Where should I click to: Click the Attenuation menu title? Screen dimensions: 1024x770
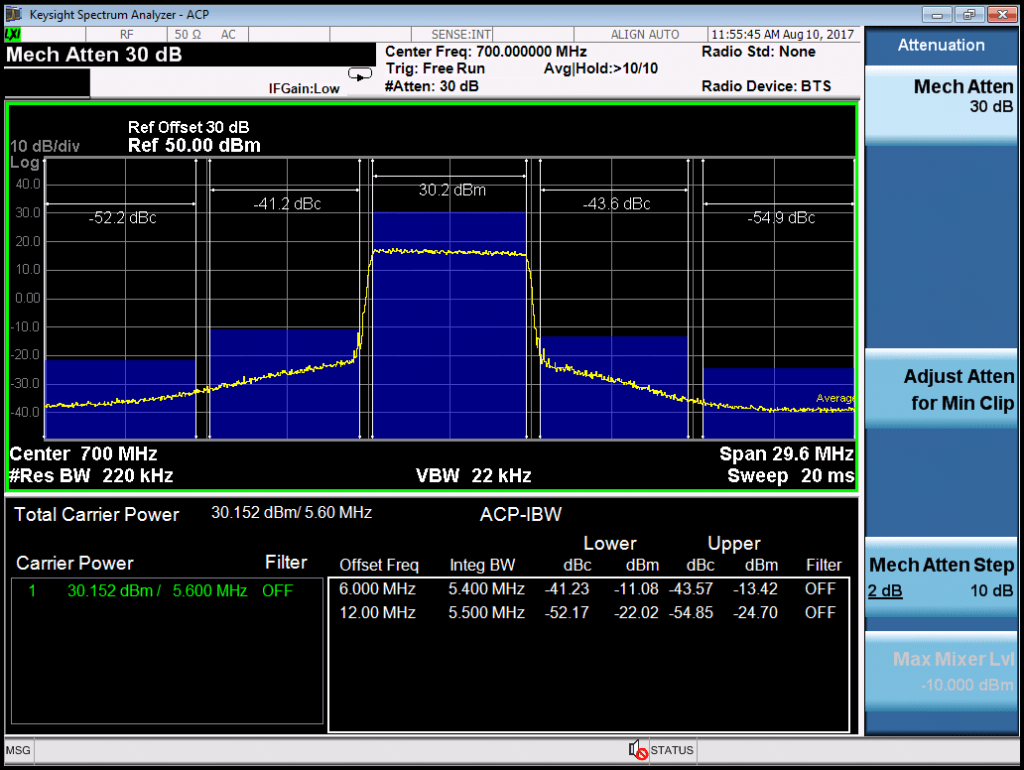pos(941,45)
